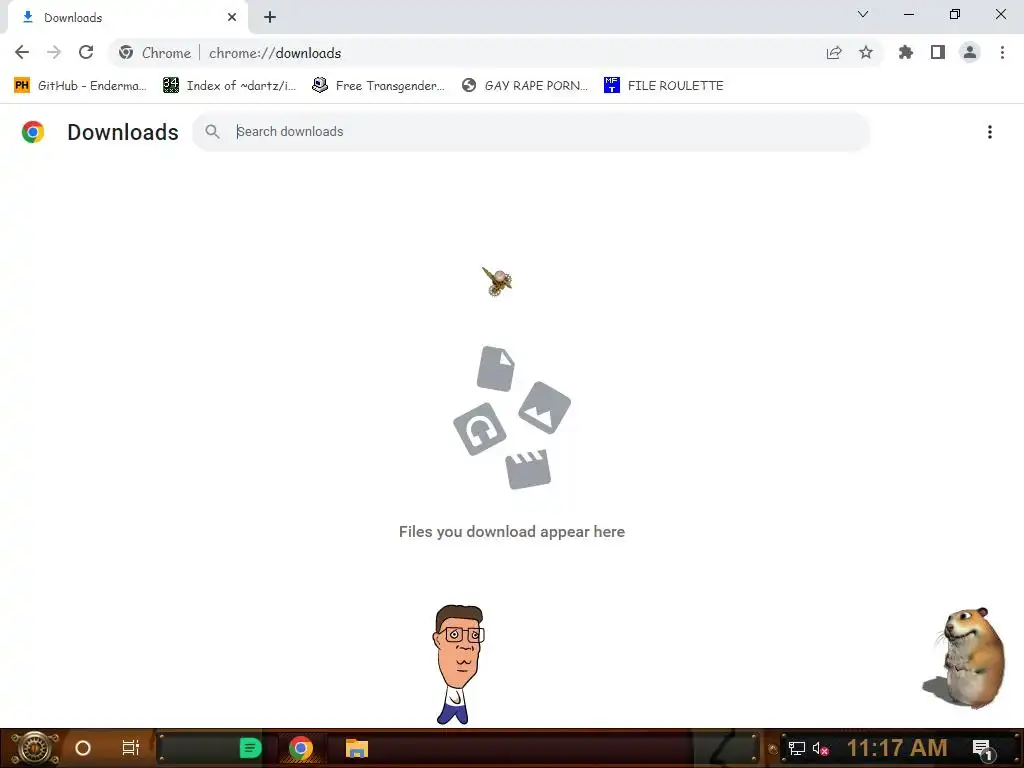The width and height of the screenshot is (1024, 768).
Task: Open the Downloads page more actions menu
Action: click(x=990, y=132)
